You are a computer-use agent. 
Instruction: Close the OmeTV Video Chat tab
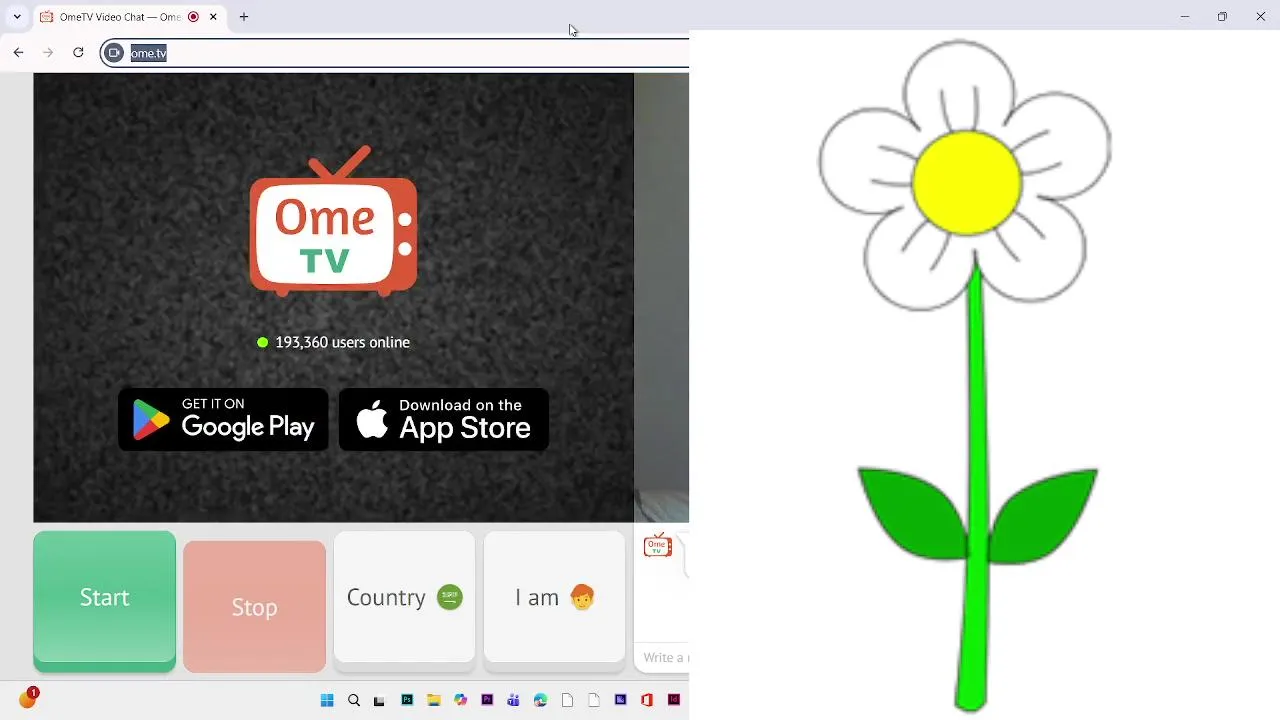[213, 17]
